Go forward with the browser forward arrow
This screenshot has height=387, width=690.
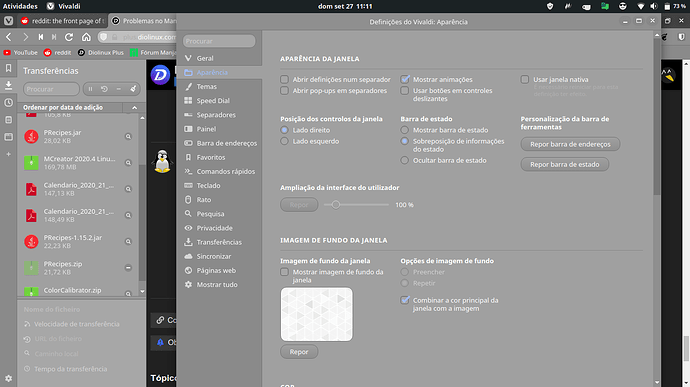pyautogui.click(x=25, y=37)
